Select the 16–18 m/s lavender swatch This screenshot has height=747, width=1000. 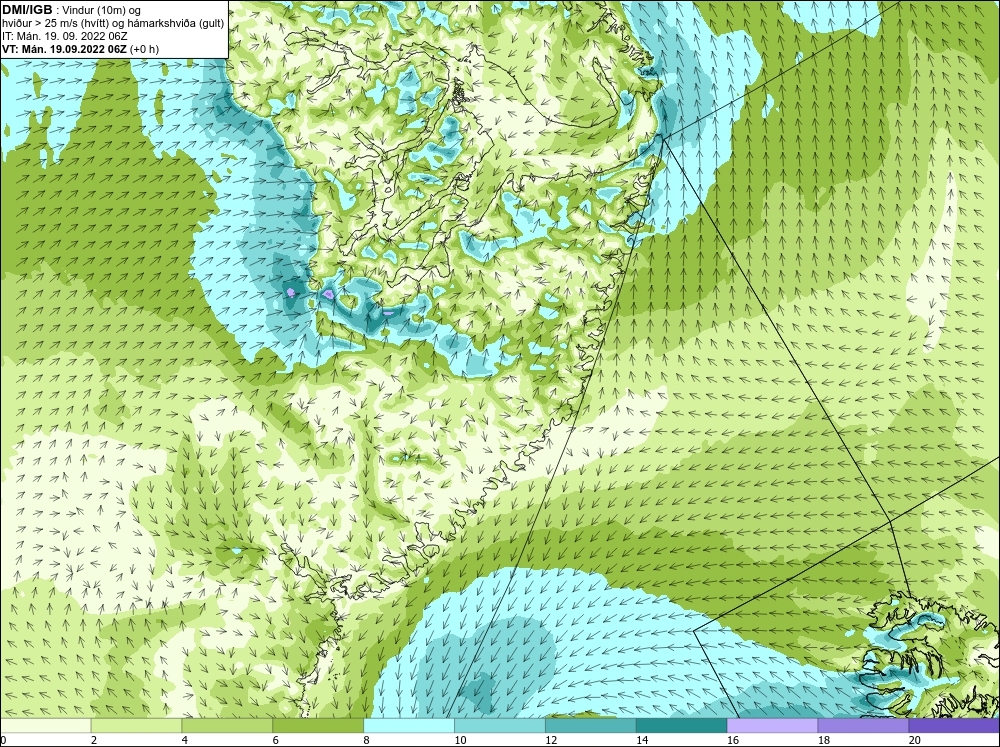(x=772, y=725)
